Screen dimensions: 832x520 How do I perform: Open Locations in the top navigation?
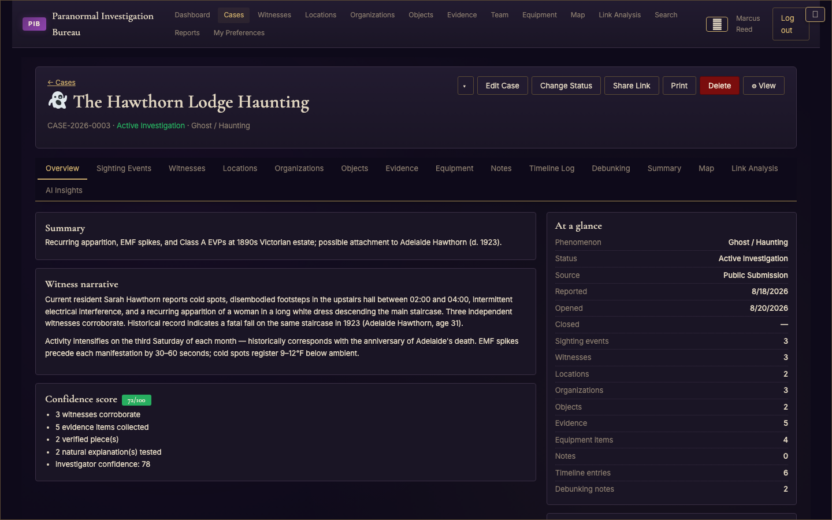[320, 15]
